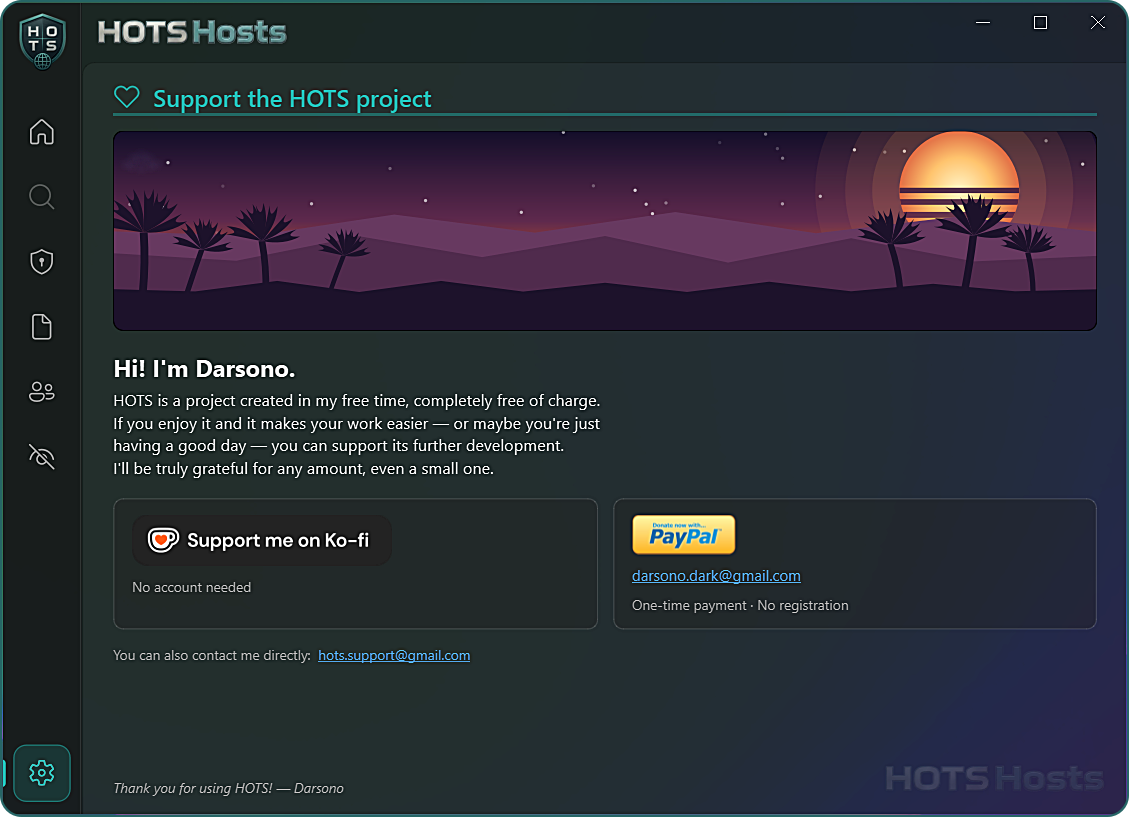The width and height of the screenshot is (1129, 817).
Task: Open the Search page magnifier icon
Action: tap(42, 197)
